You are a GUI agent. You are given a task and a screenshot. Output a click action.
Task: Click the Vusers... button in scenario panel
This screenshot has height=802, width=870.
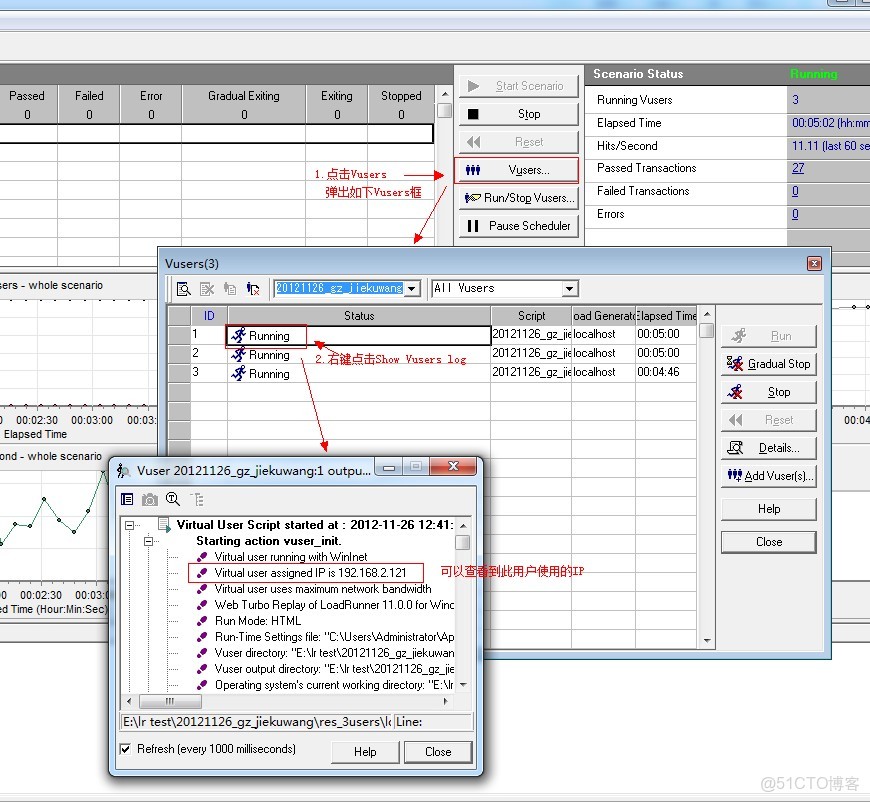[x=516, y=170]
